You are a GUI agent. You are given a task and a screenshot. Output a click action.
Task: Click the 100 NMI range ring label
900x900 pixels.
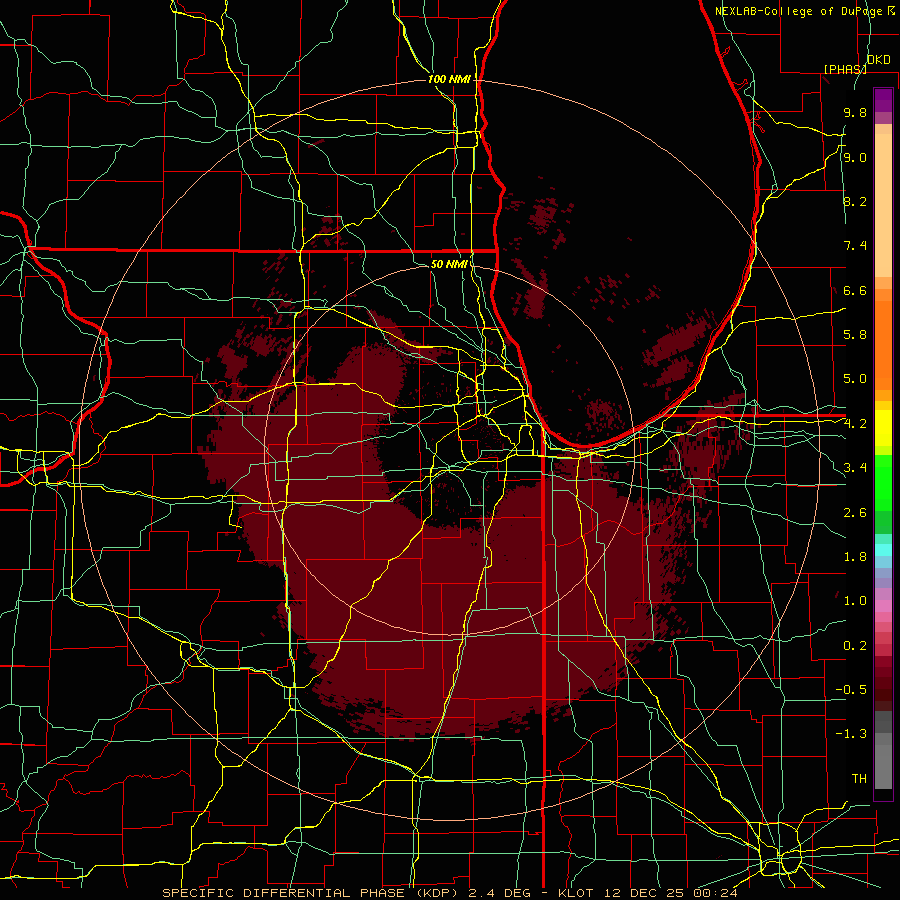pyautogui.click(x=449, y=79)
